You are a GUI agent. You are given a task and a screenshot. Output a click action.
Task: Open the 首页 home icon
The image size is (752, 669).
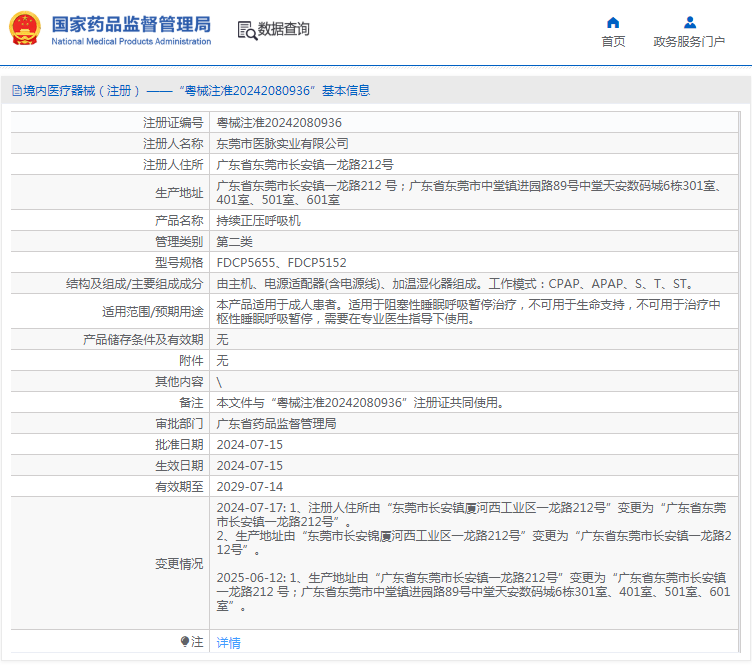(x=613, y=23)
